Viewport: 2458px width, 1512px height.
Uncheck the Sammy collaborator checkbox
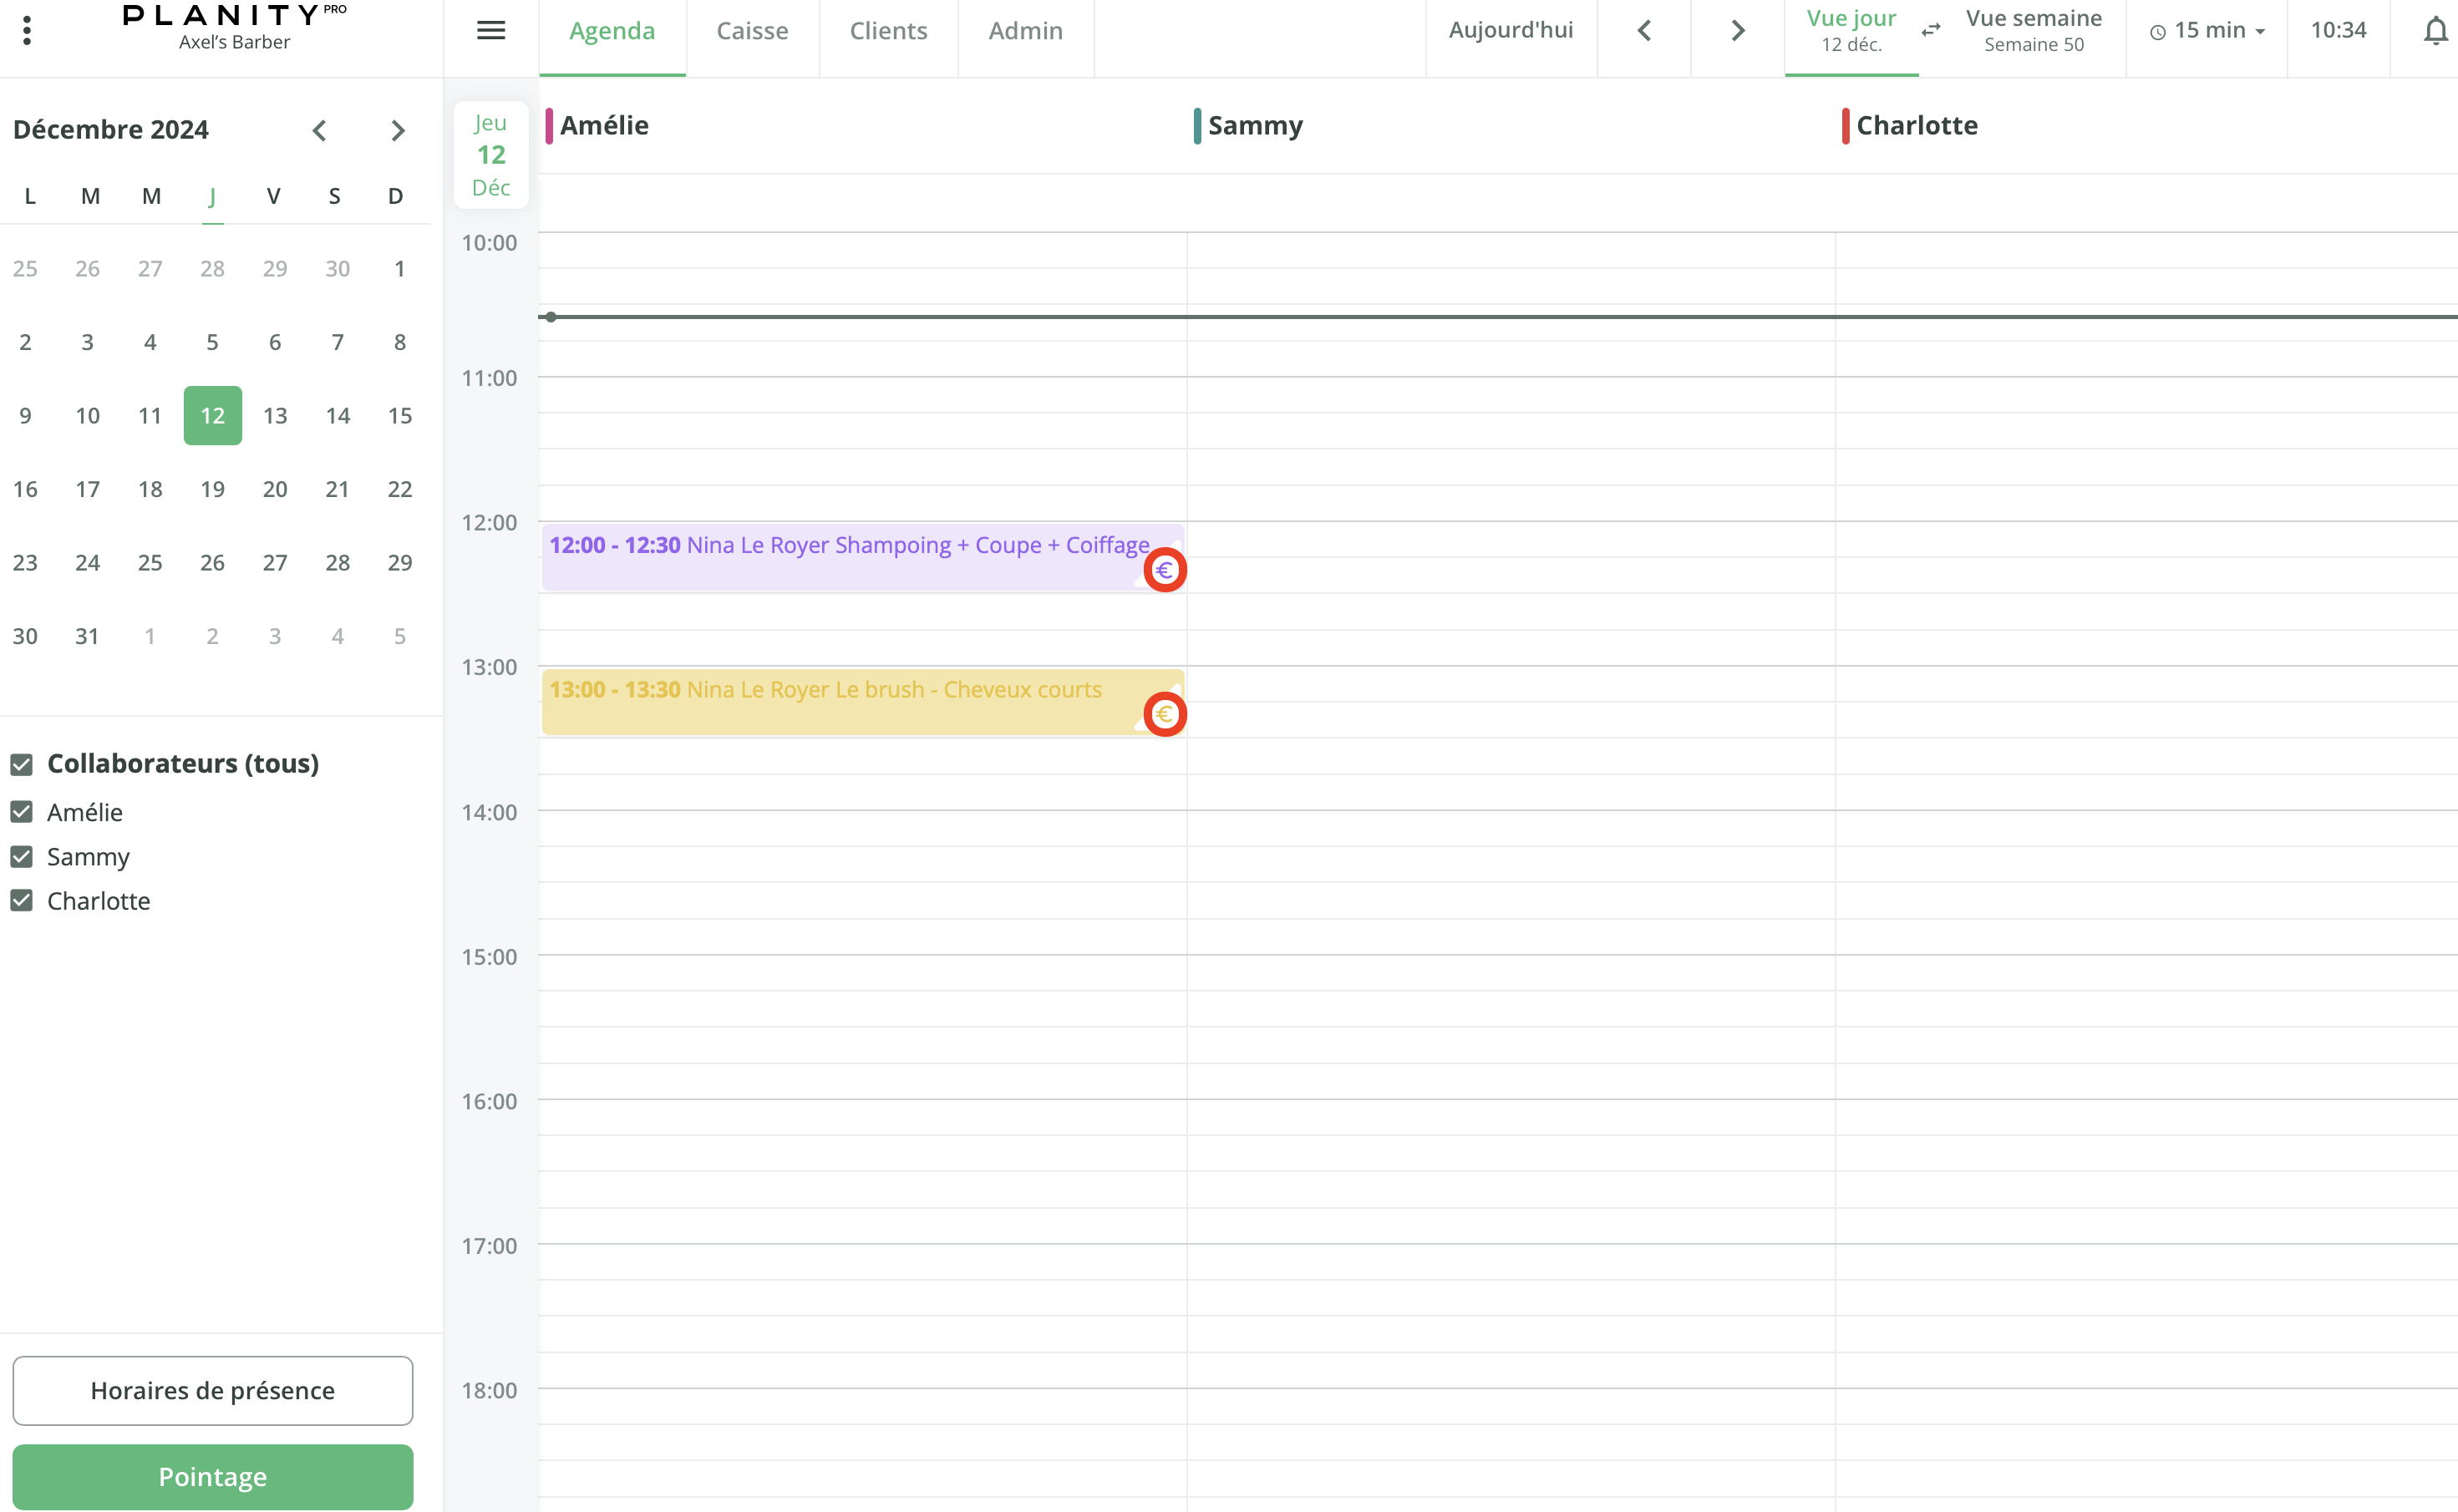[x=22, y=857]
